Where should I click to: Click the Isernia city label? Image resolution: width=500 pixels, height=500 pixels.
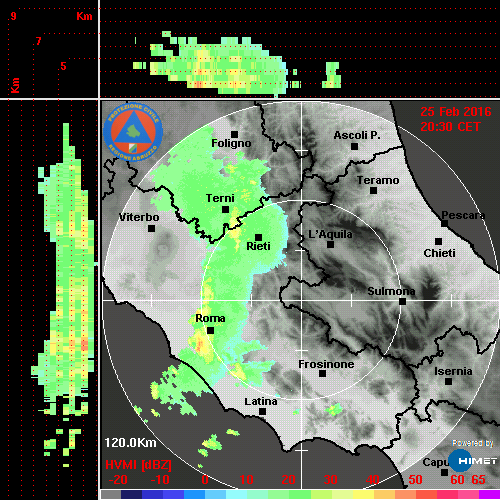tap(453, 371)
